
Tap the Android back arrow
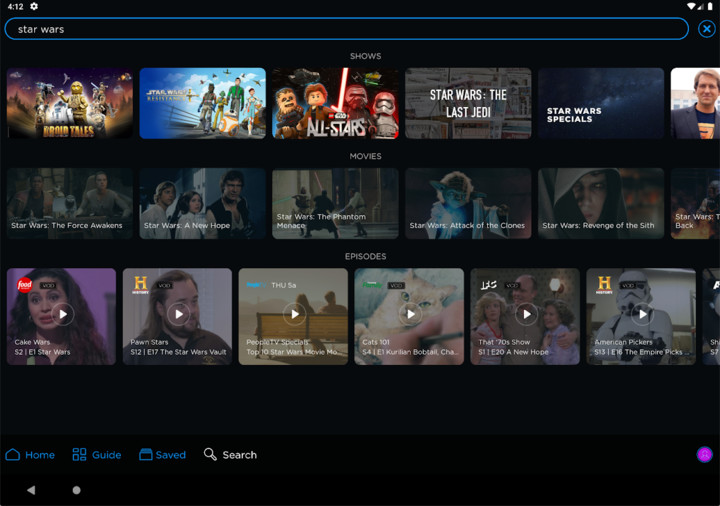click(x=31, y=490)
